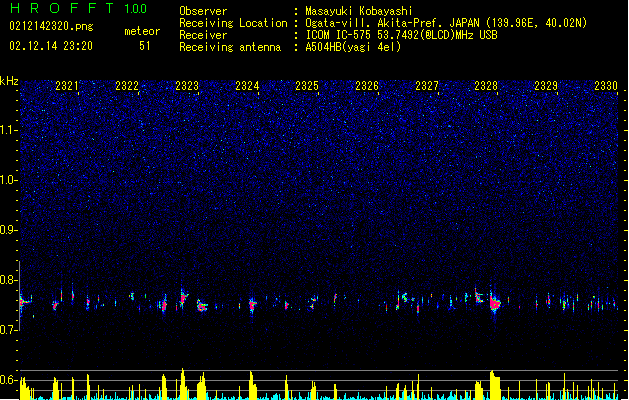Click the 2325 time marker

click(x=307, y=86)
